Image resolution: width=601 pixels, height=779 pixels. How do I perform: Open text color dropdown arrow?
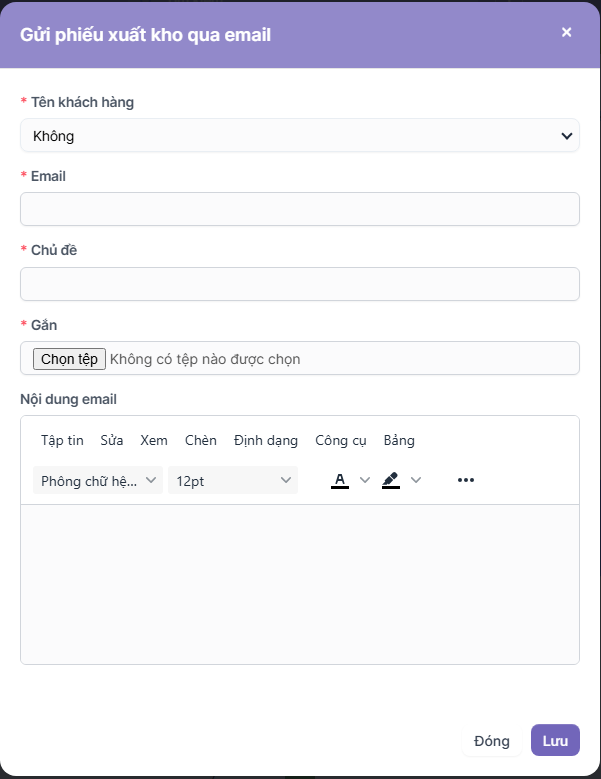365,480
